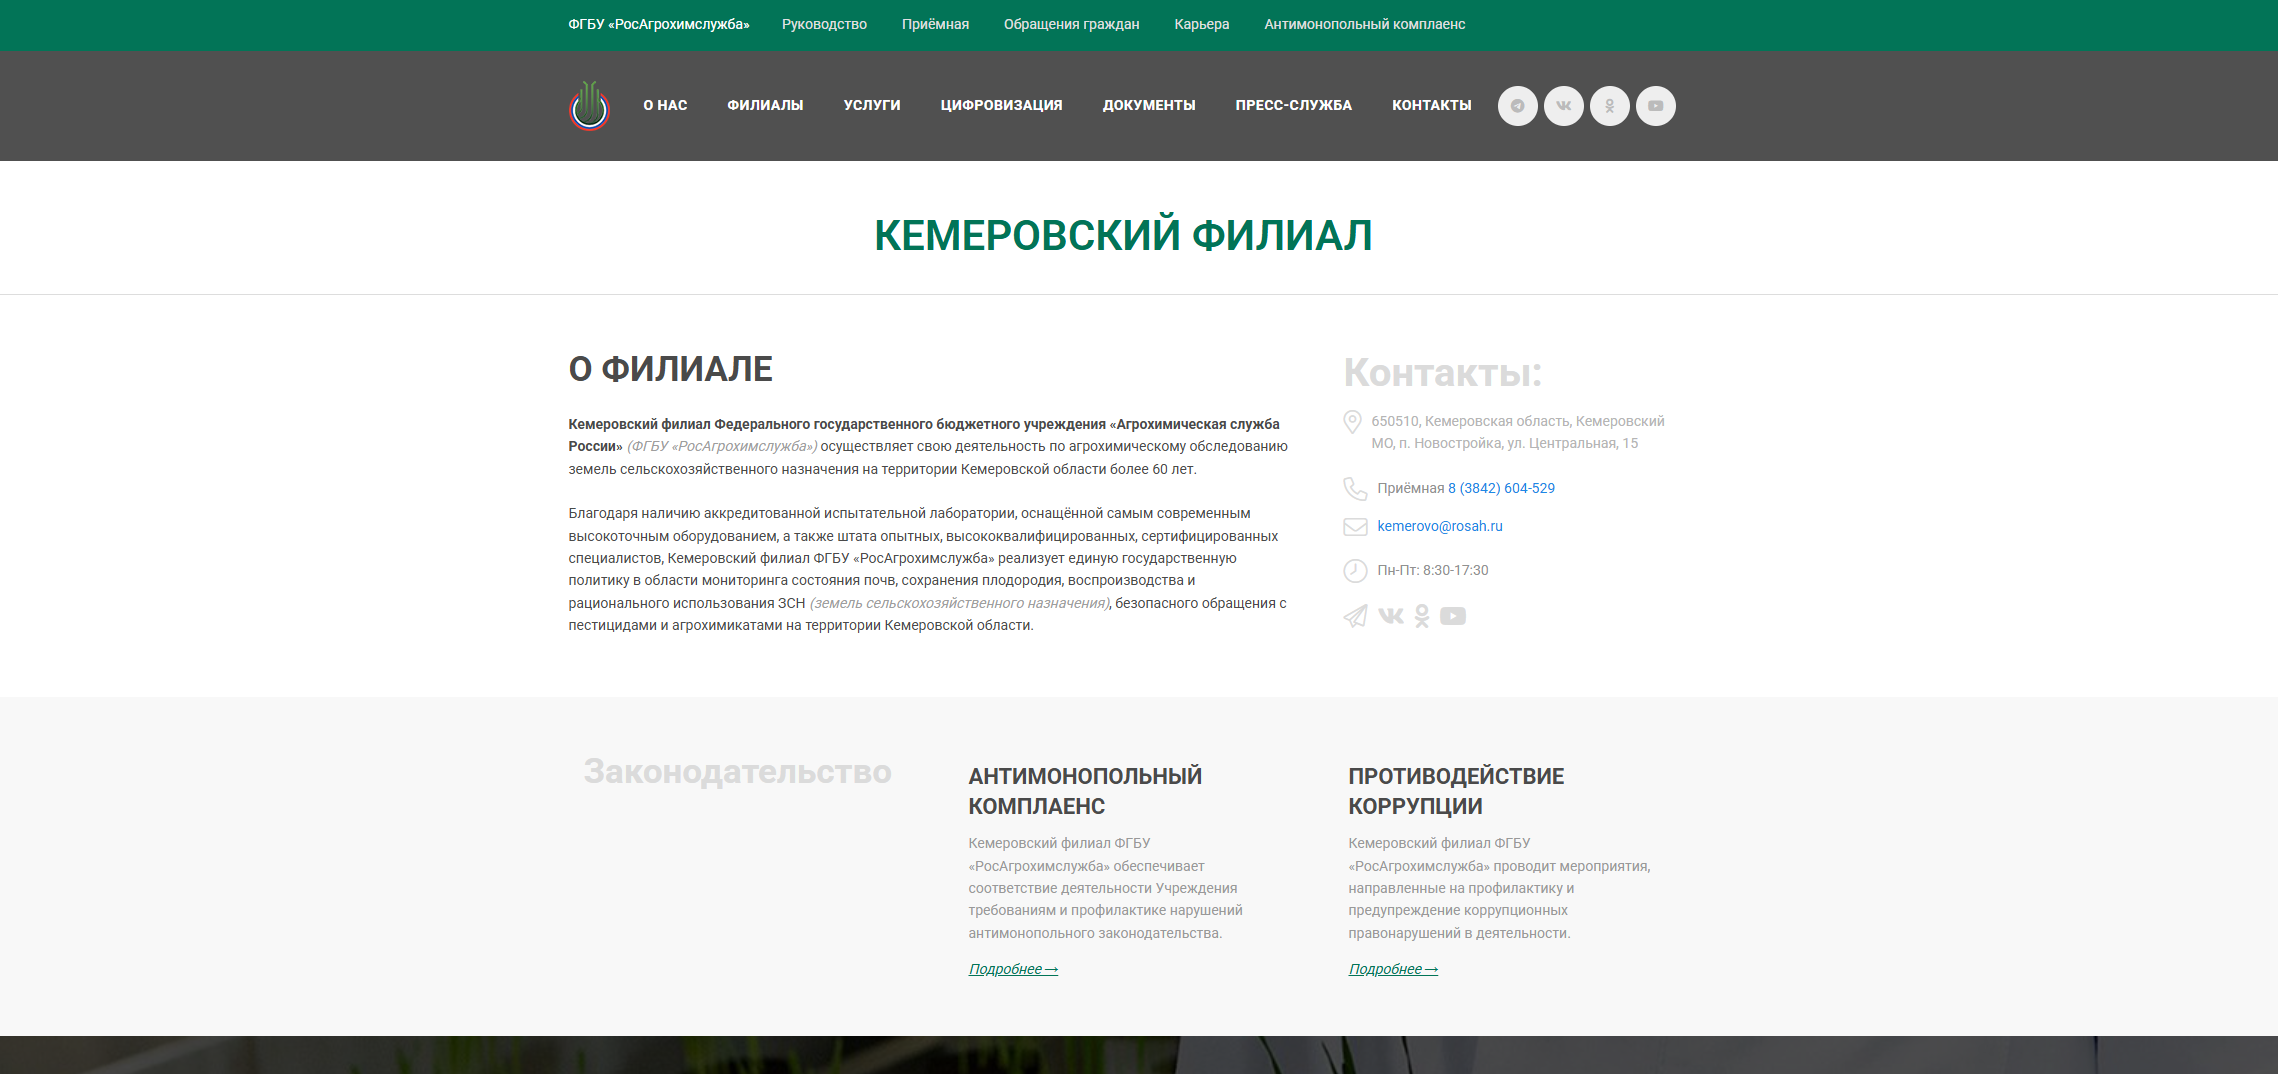Image resolution: width=2278 pixels, height=1074 pixels.
Task: Click the Telegram paper-plane icon under contacts
Action: point(1355,616)
